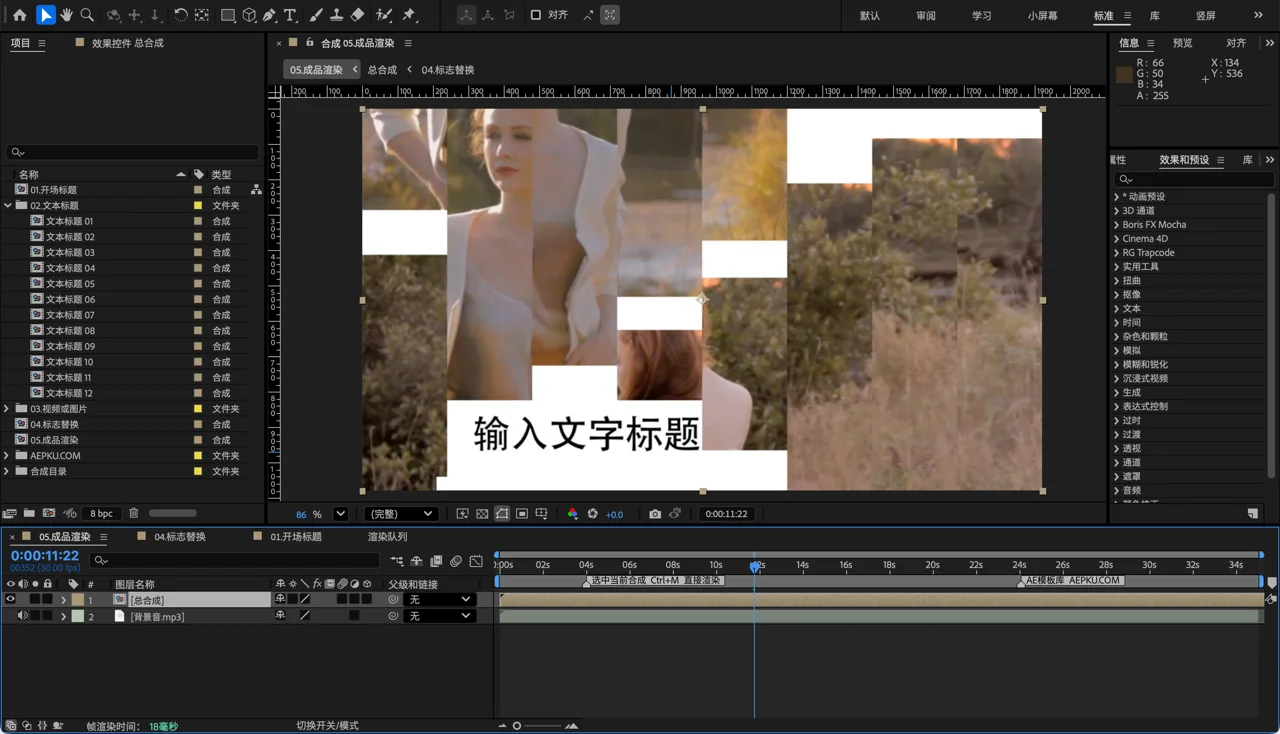Open the 渲染队列 tab

pos(387,537)
